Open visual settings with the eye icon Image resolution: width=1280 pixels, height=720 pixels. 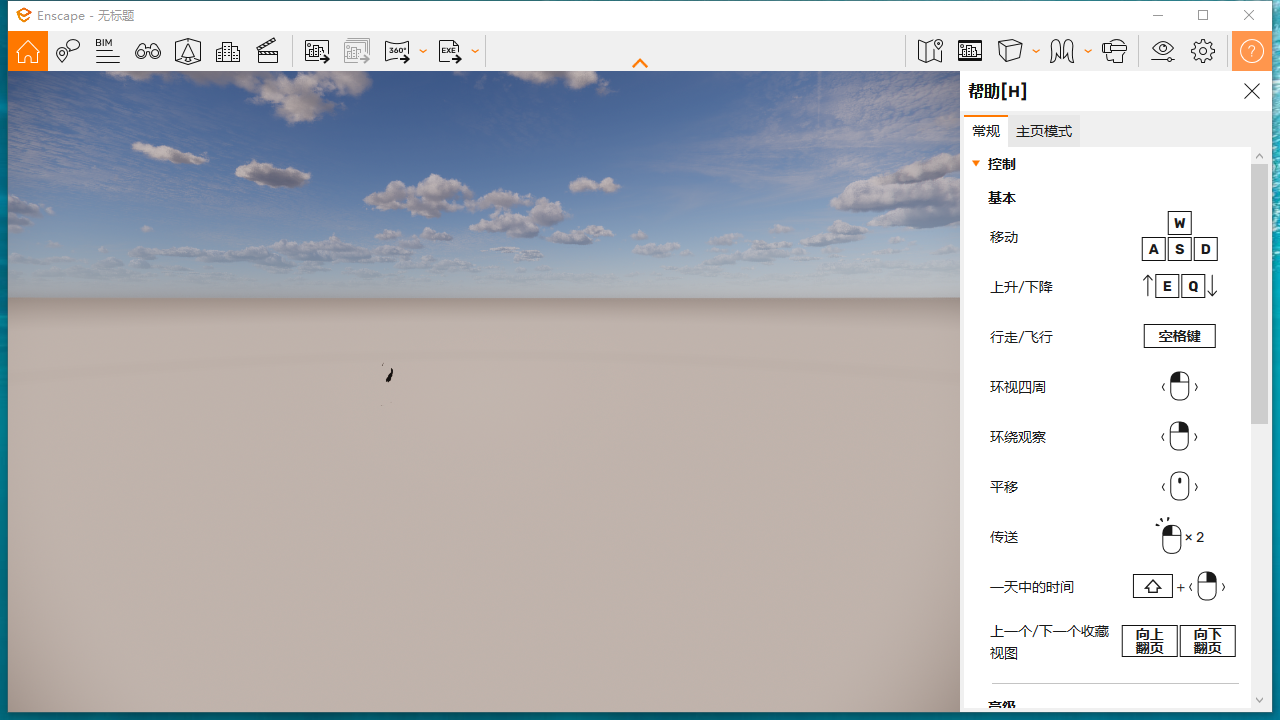(x=1162, y=51)
